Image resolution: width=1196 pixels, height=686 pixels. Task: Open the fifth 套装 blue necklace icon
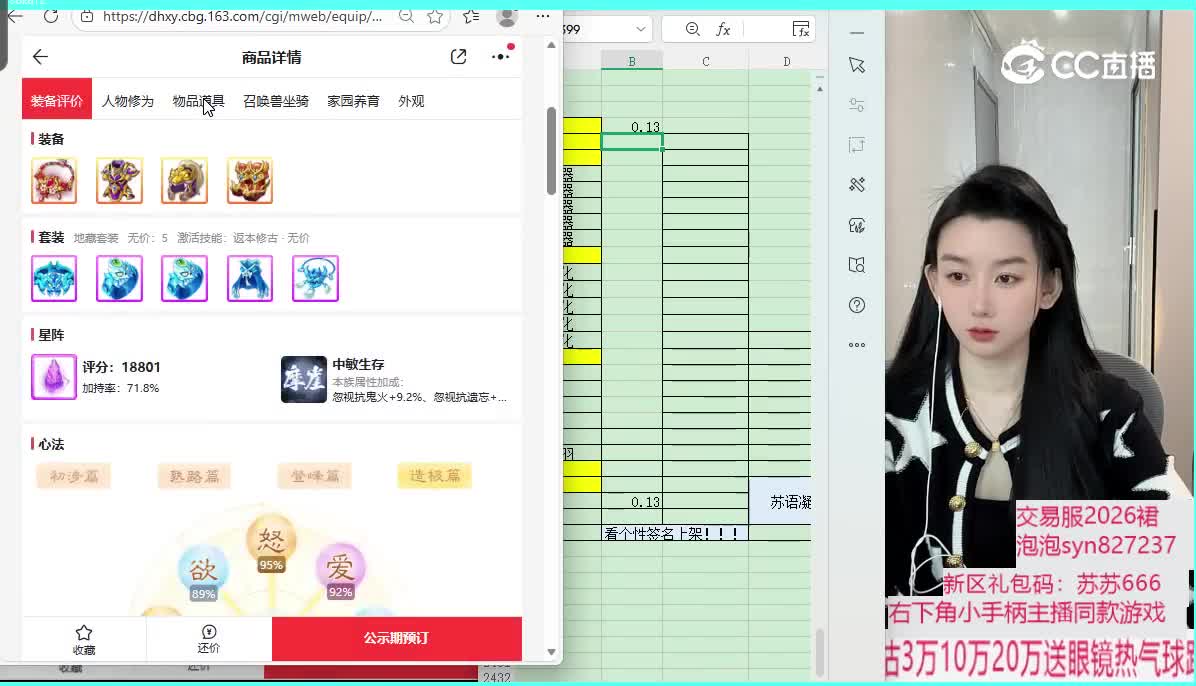[315, 279]
